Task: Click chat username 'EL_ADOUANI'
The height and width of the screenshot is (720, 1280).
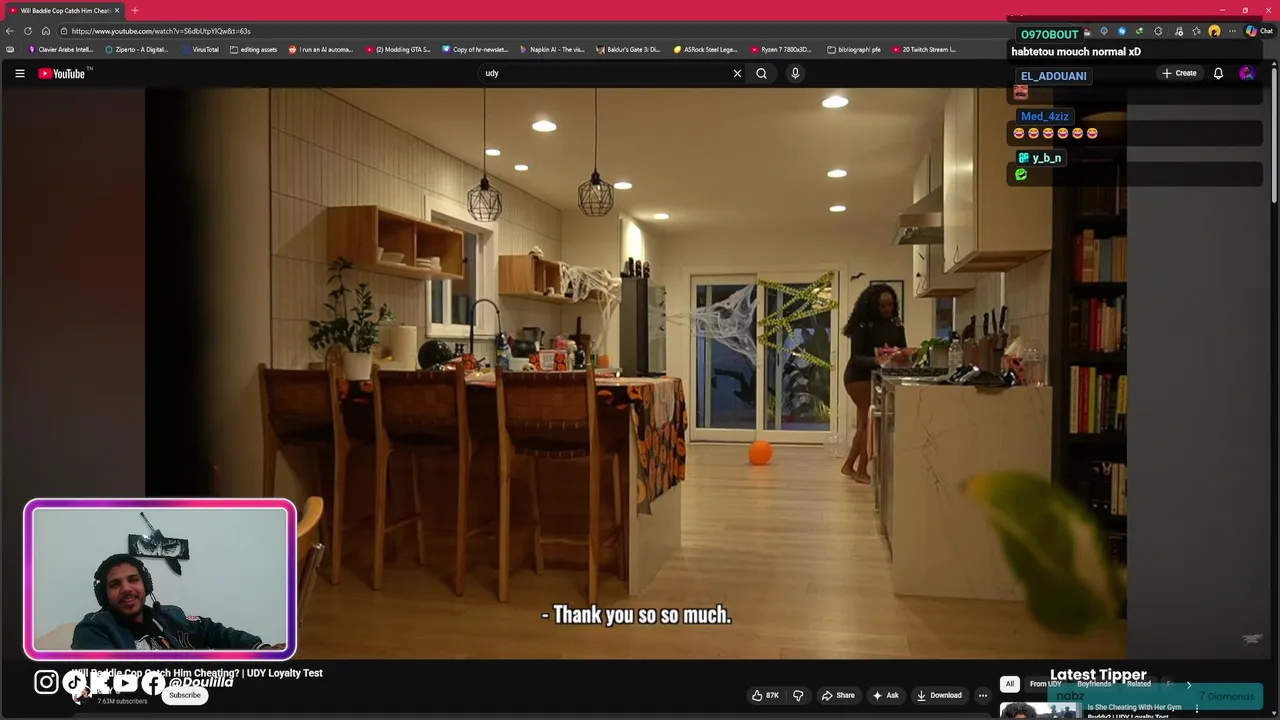Action: [x=1053, y=76]
